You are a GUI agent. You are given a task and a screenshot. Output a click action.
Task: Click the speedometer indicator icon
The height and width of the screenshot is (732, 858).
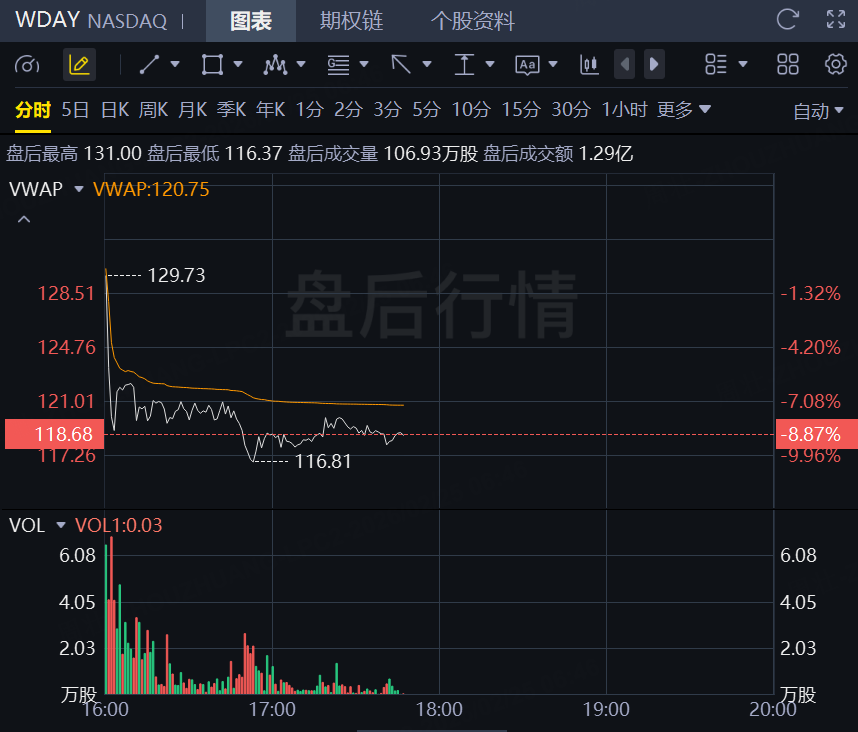pos(27,65)
